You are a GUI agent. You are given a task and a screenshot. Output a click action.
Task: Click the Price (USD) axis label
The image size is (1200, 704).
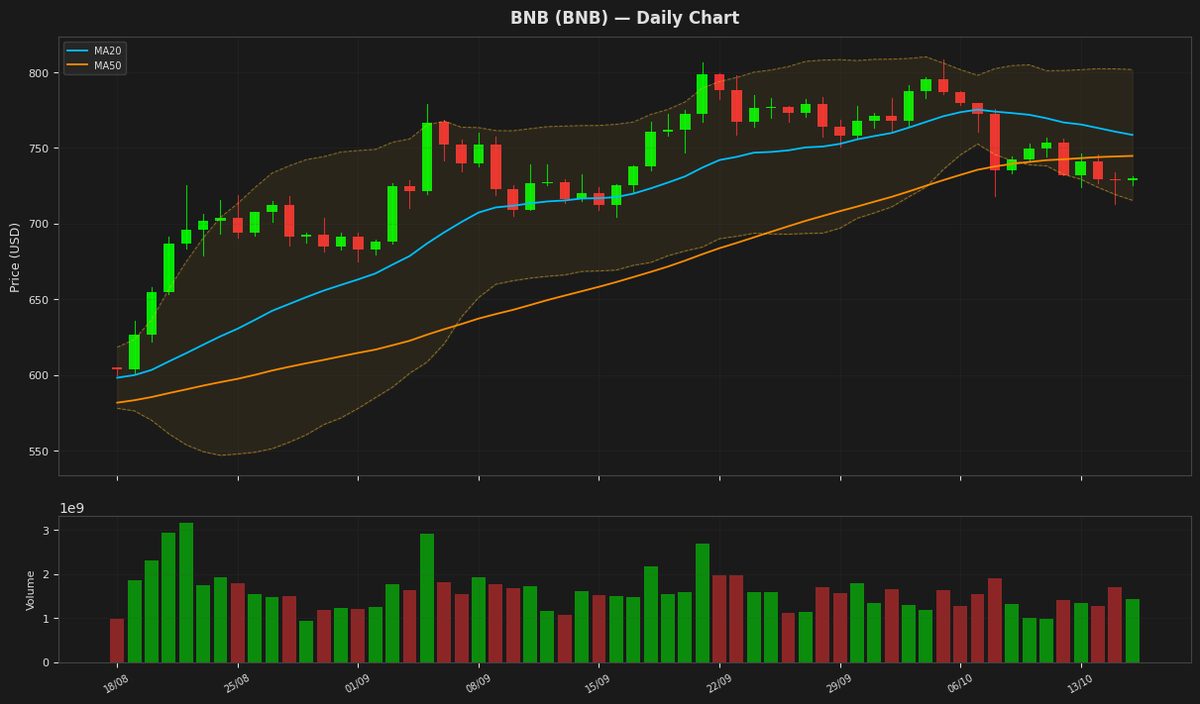coord(15,257)
